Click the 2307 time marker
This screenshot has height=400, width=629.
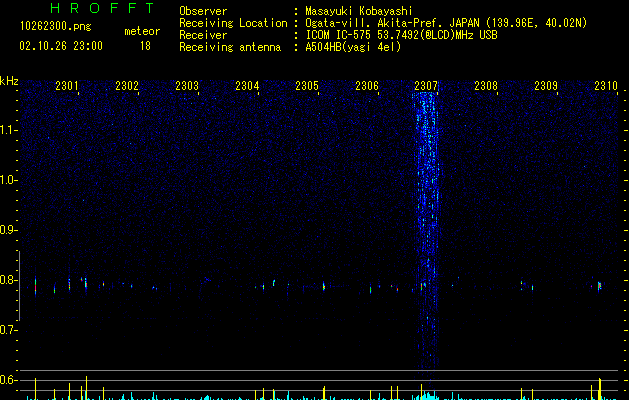426,85
